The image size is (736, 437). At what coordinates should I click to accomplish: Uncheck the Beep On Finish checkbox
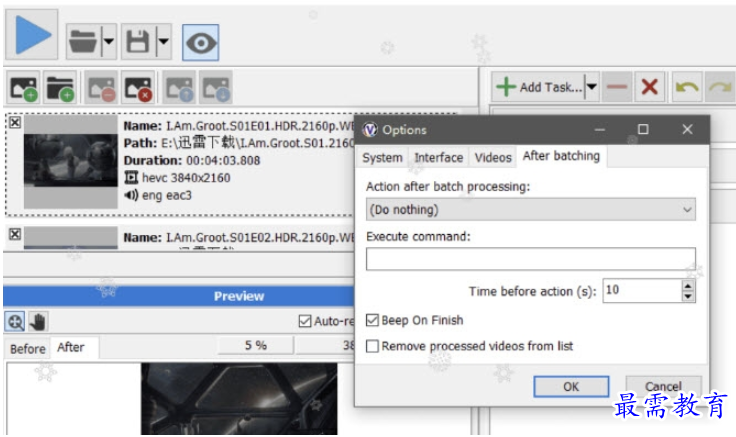tap(372, 320)
